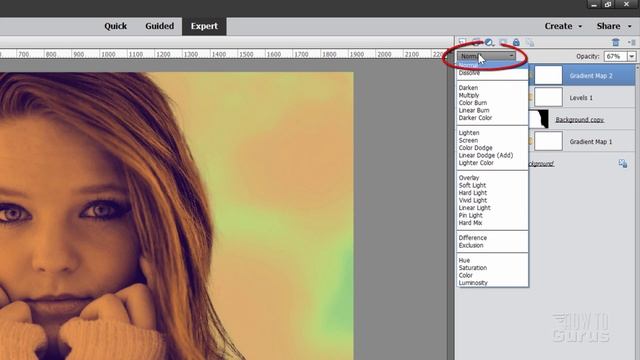The height and width of the screenshot is (360, 640).
Task: Open the Share dropdown
Action: pyautogui.click(x=614, y=26)
